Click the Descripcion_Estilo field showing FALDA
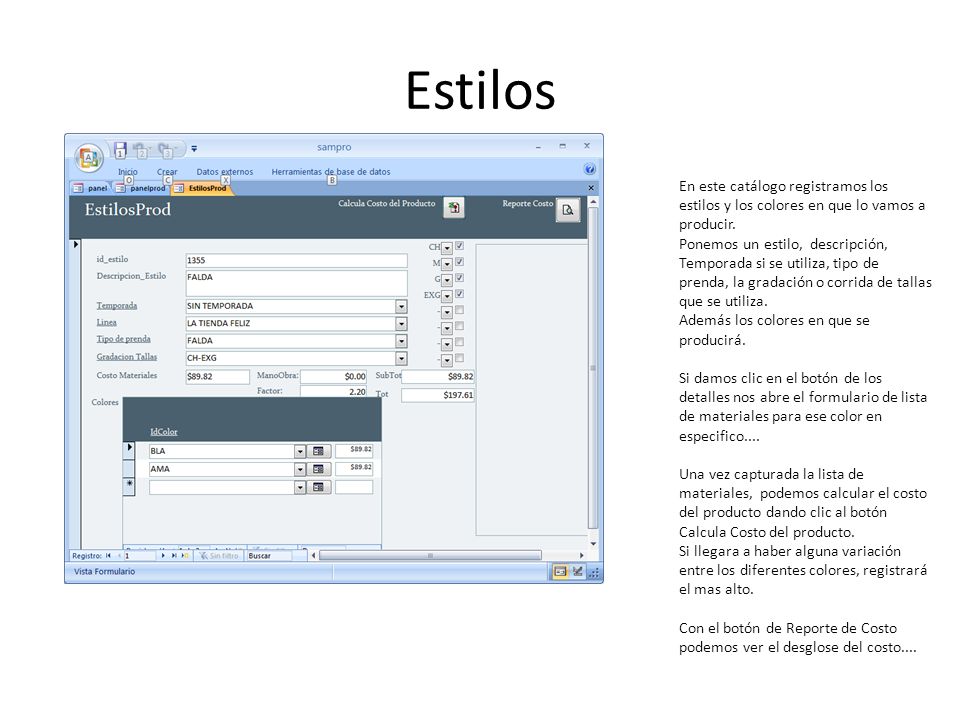This screenshot has width=960, height=720. click(296, 283)
